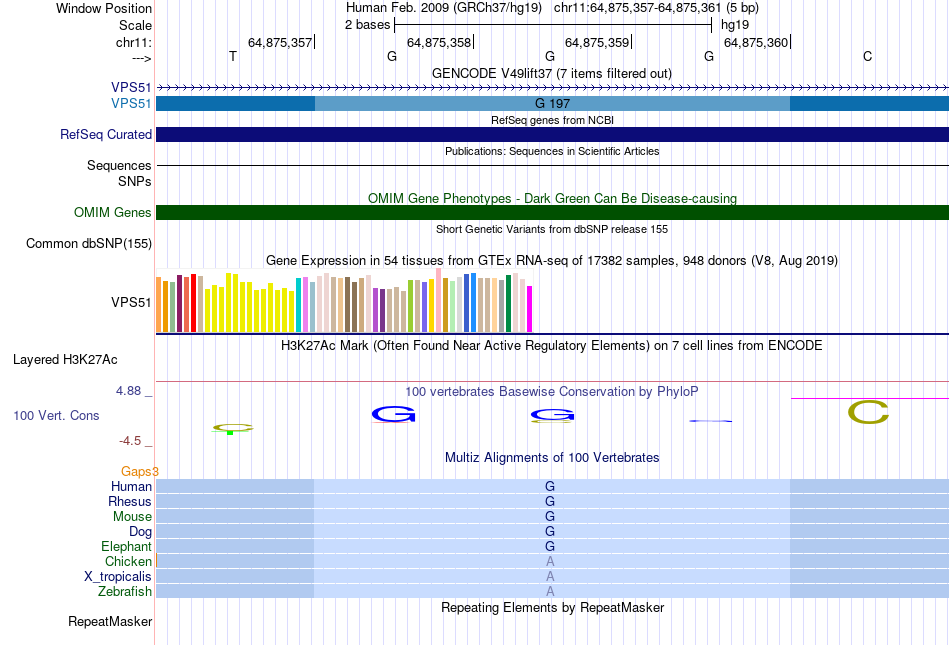Click the orange first bar in the GTEx chart
The image size is (950, 645).
[159, 305]
